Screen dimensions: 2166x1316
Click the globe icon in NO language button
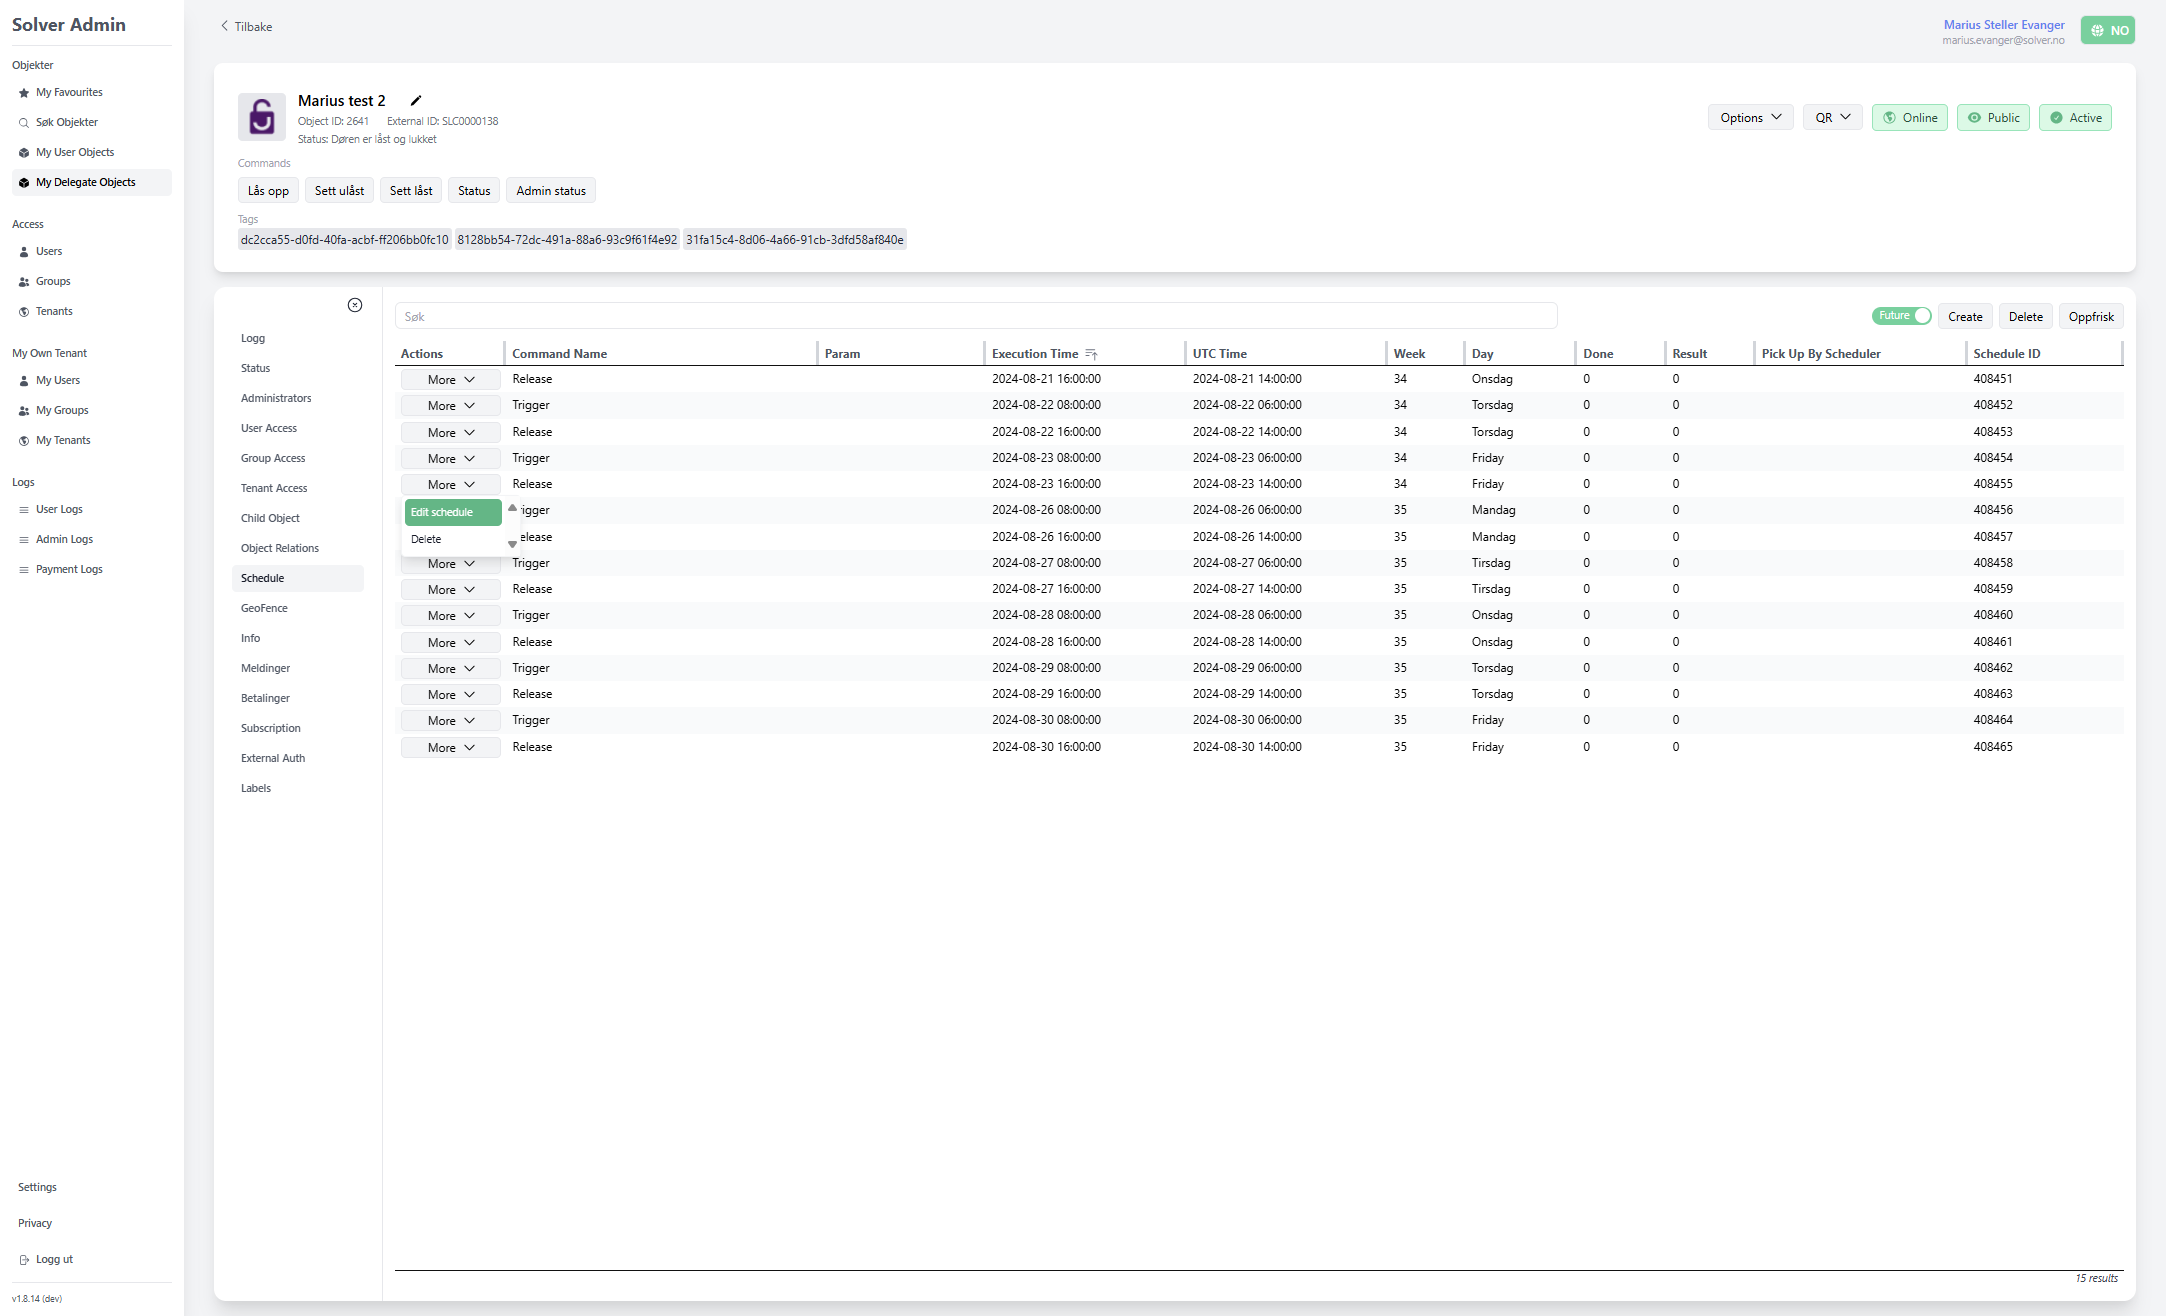point(2098,30)
